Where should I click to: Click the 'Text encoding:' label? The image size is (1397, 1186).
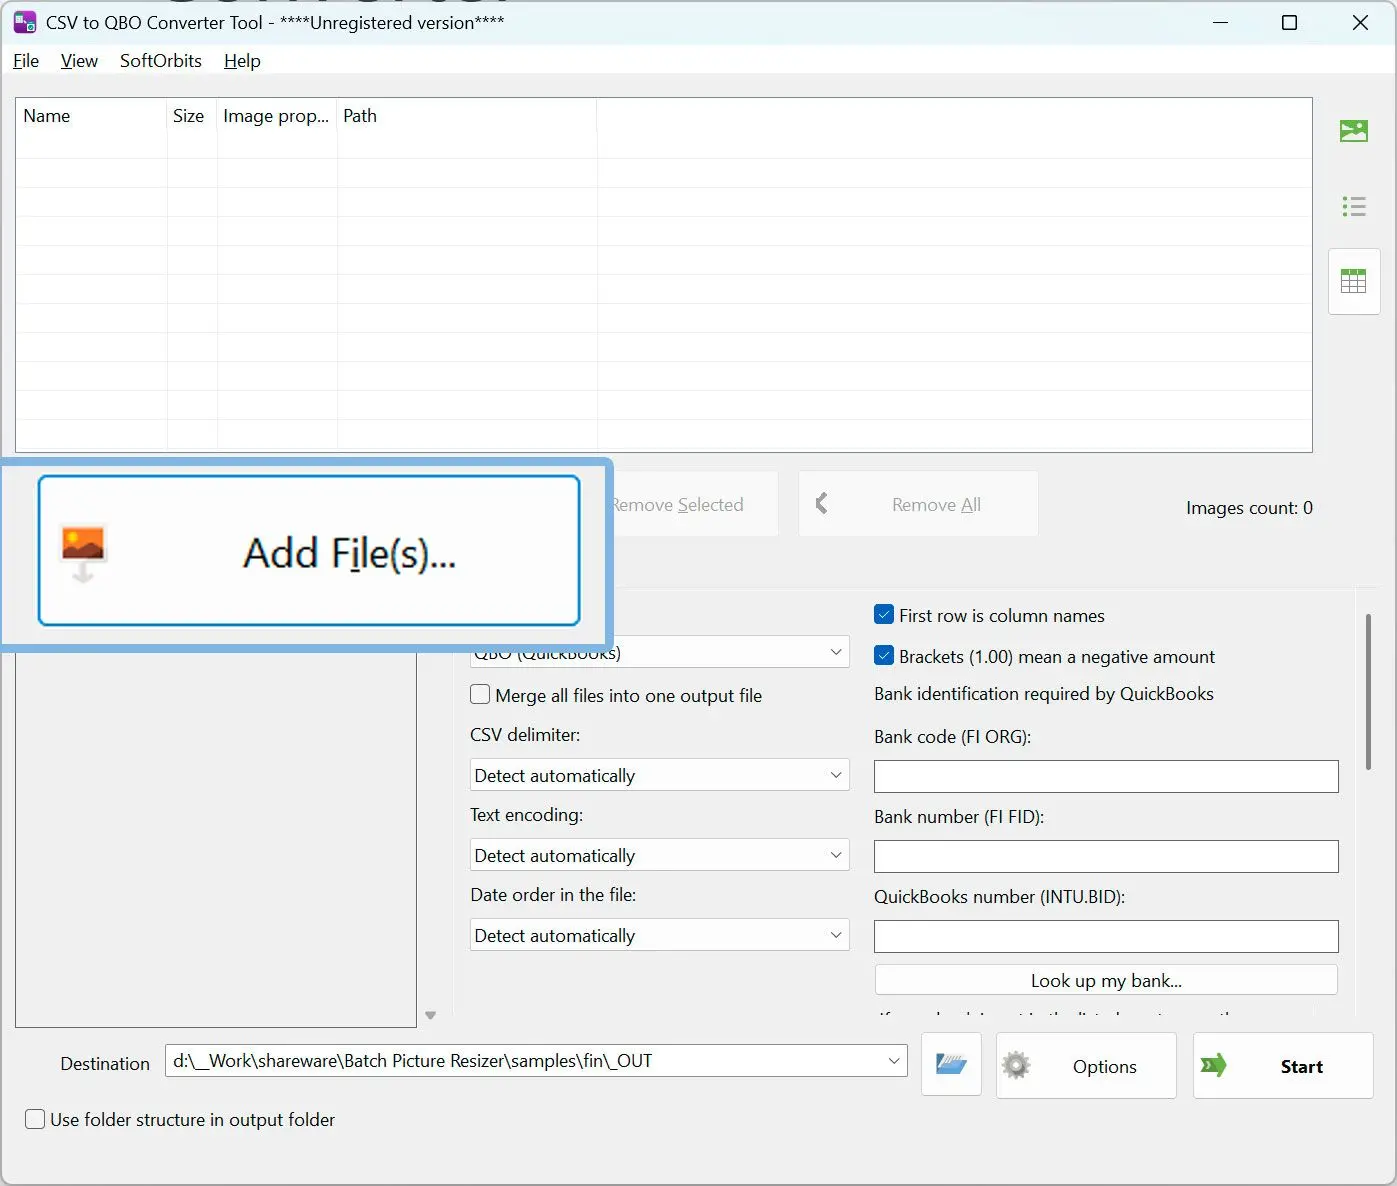tap(527, 815)
